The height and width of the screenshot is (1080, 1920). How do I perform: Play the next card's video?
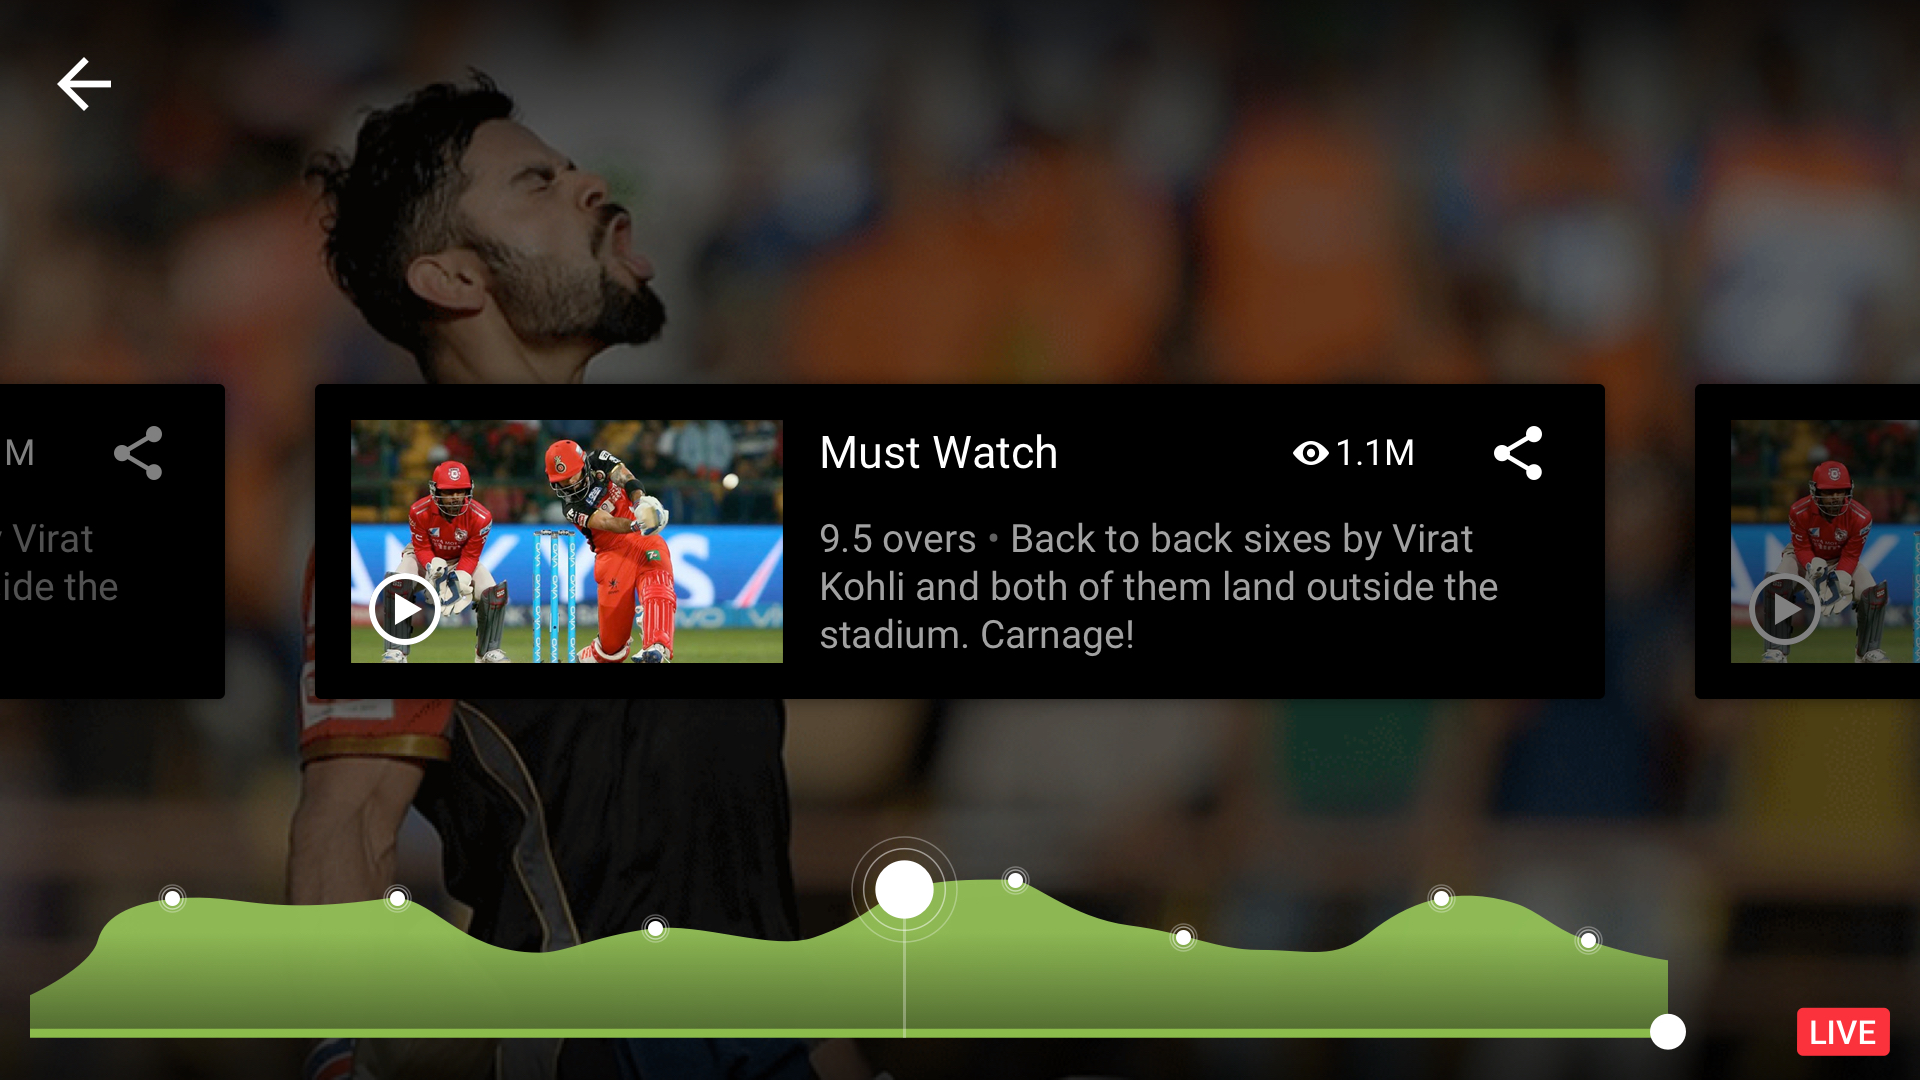tap(1785, 609)
